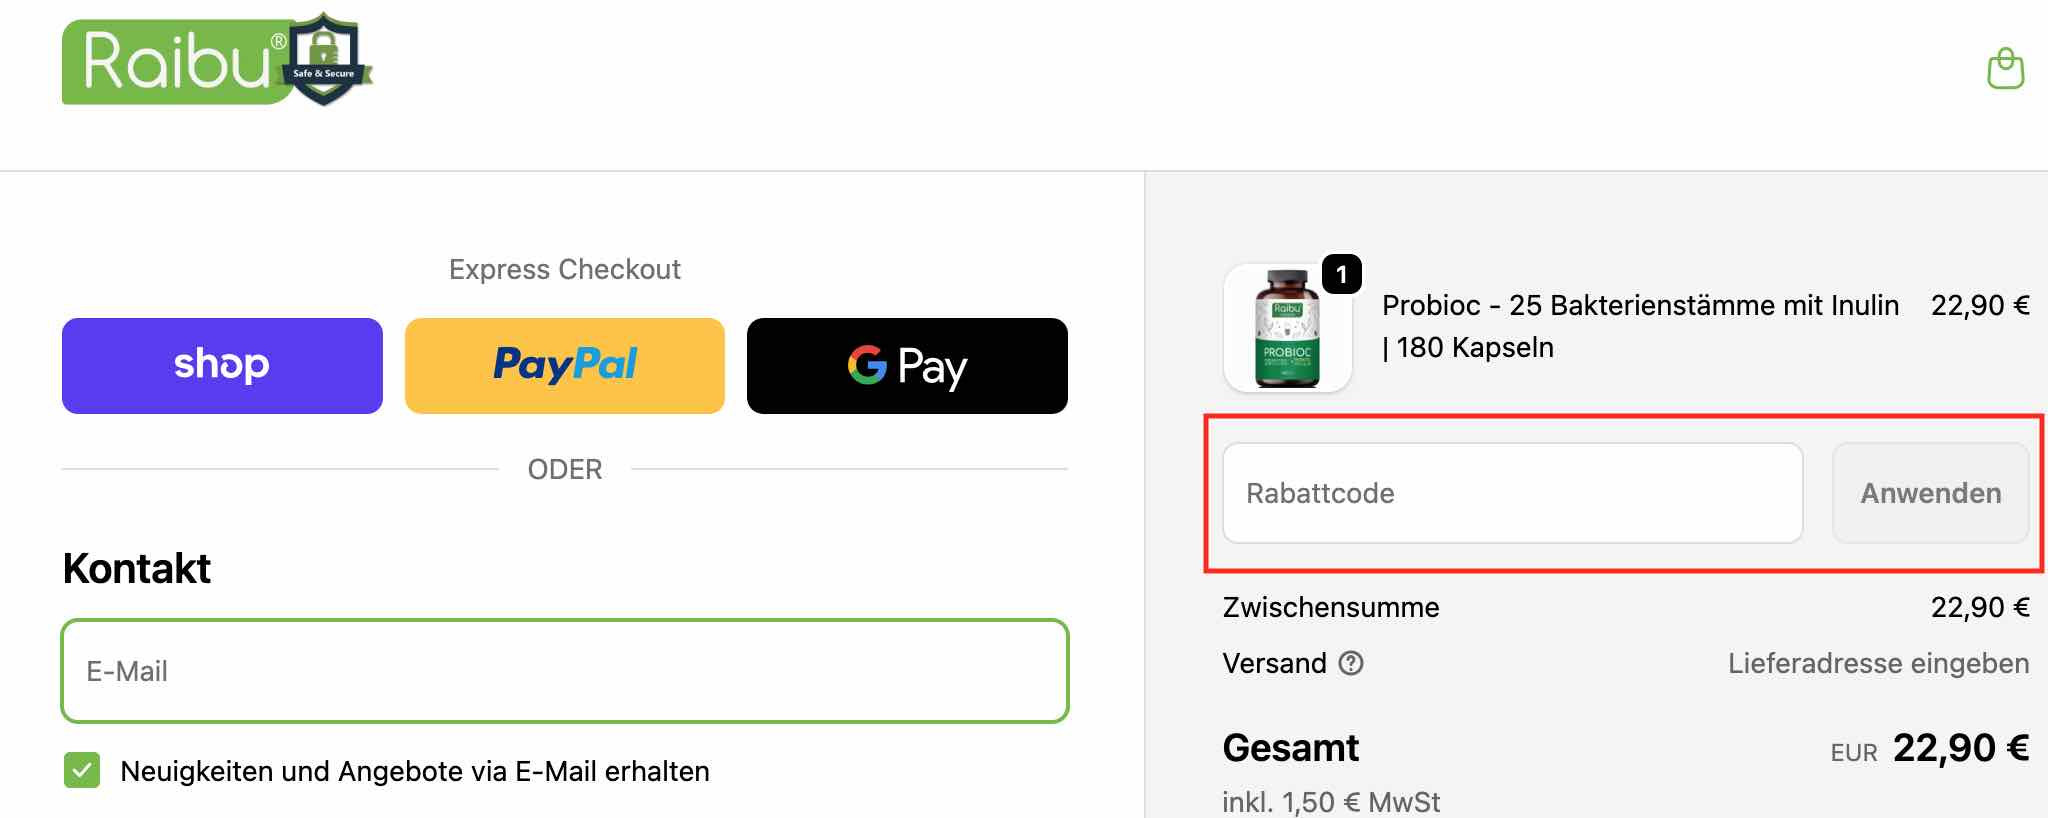Apply discount with the Anwenden button
Viewport: 2048px width, 818px height.
click(x=1930, y=492)
